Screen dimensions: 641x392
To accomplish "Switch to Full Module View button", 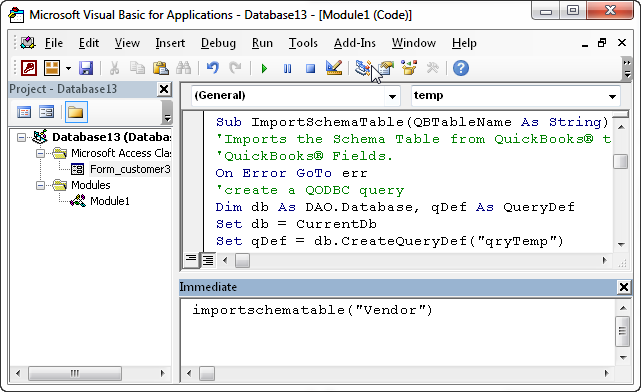I will coord(208,260).
